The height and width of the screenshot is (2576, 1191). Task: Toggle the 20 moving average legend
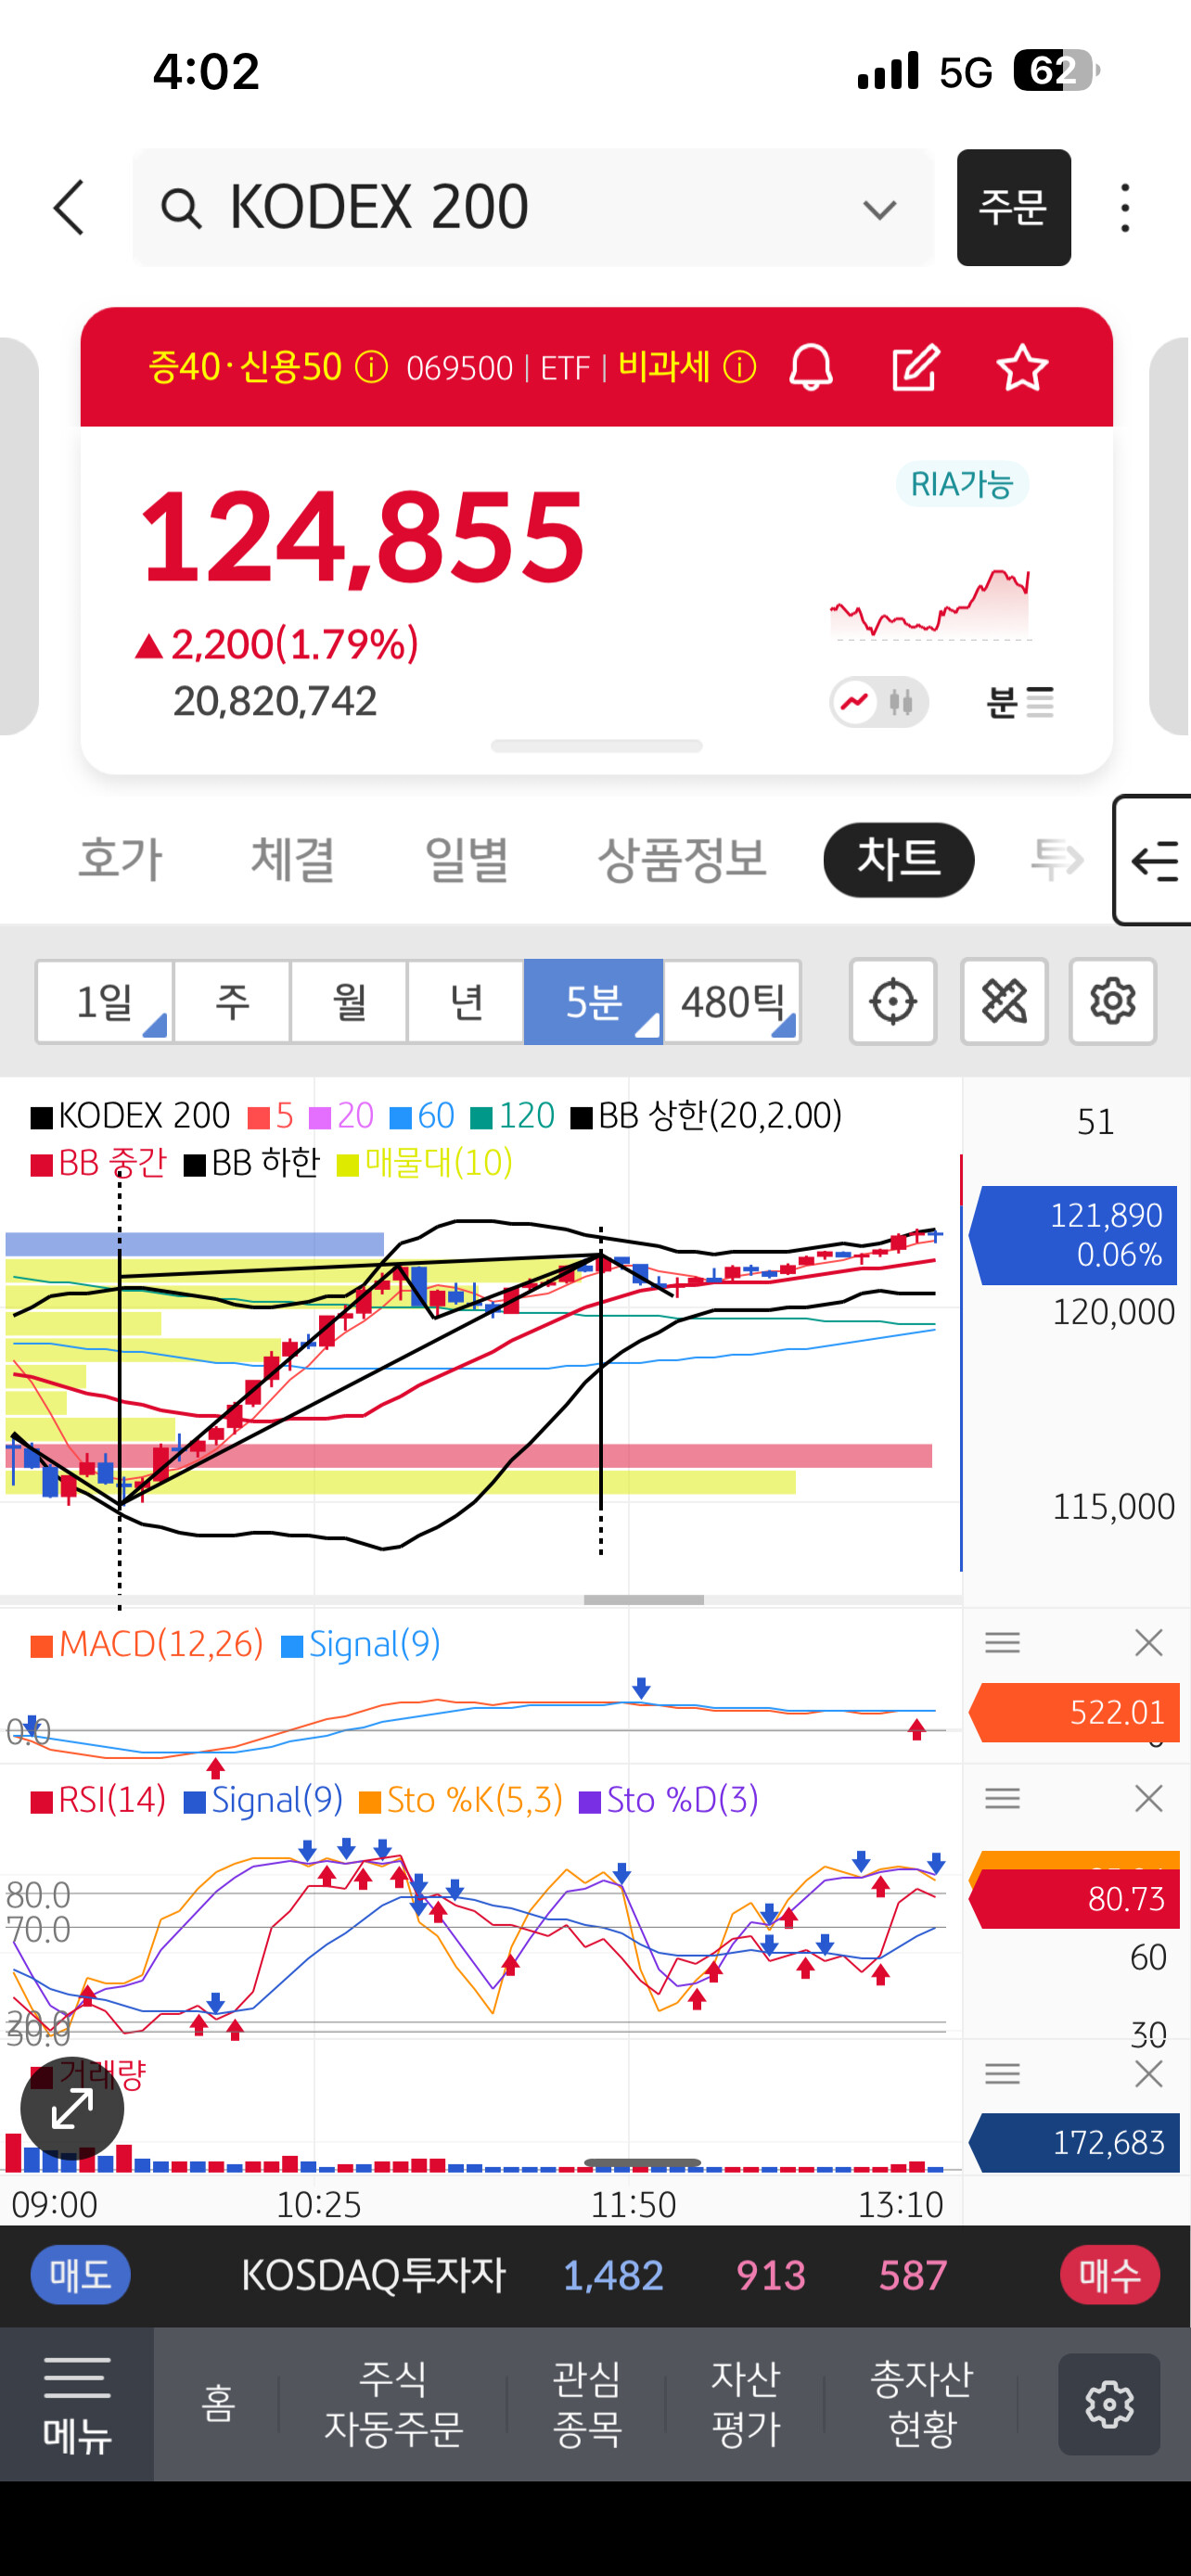[342, 1115]
